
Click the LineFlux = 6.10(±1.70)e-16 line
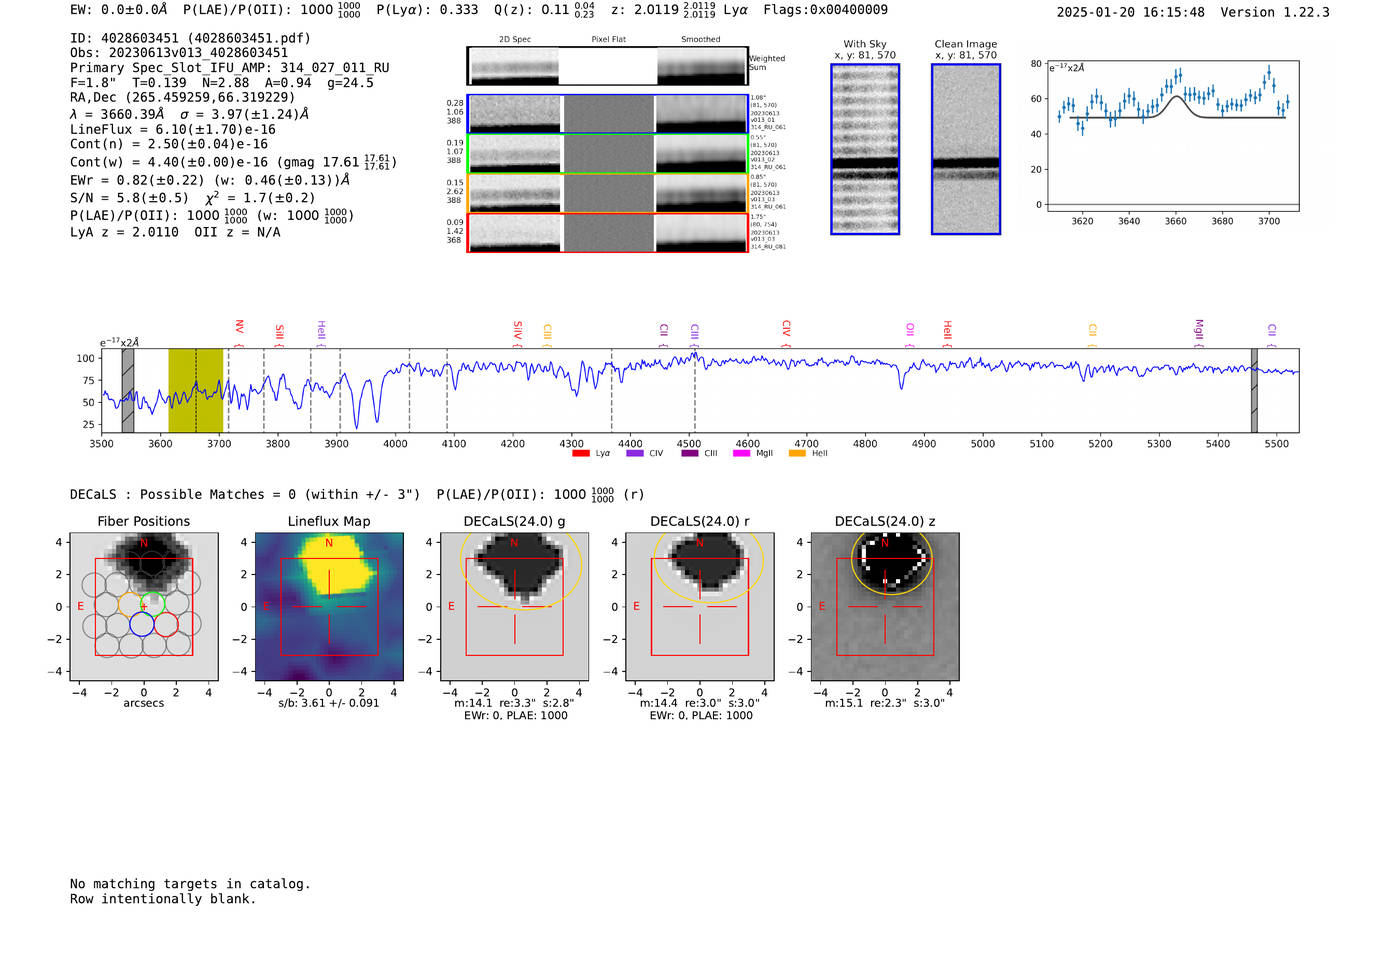173,130
